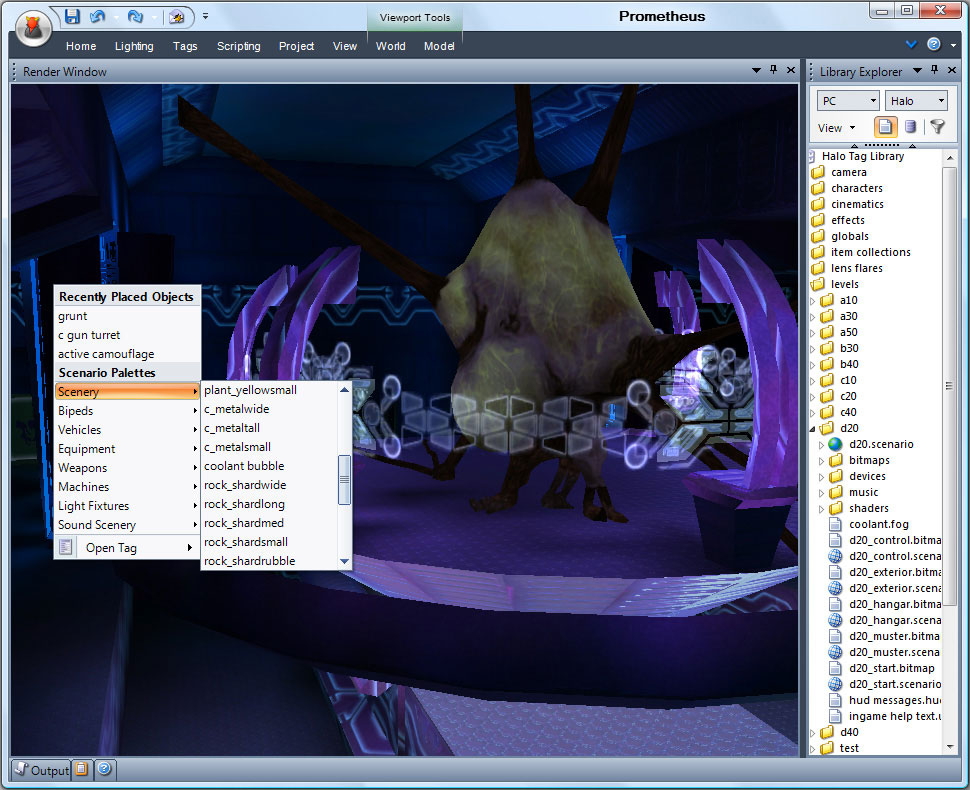
Task: Expand the d40 level folder
Action: [x=813, y=732]
